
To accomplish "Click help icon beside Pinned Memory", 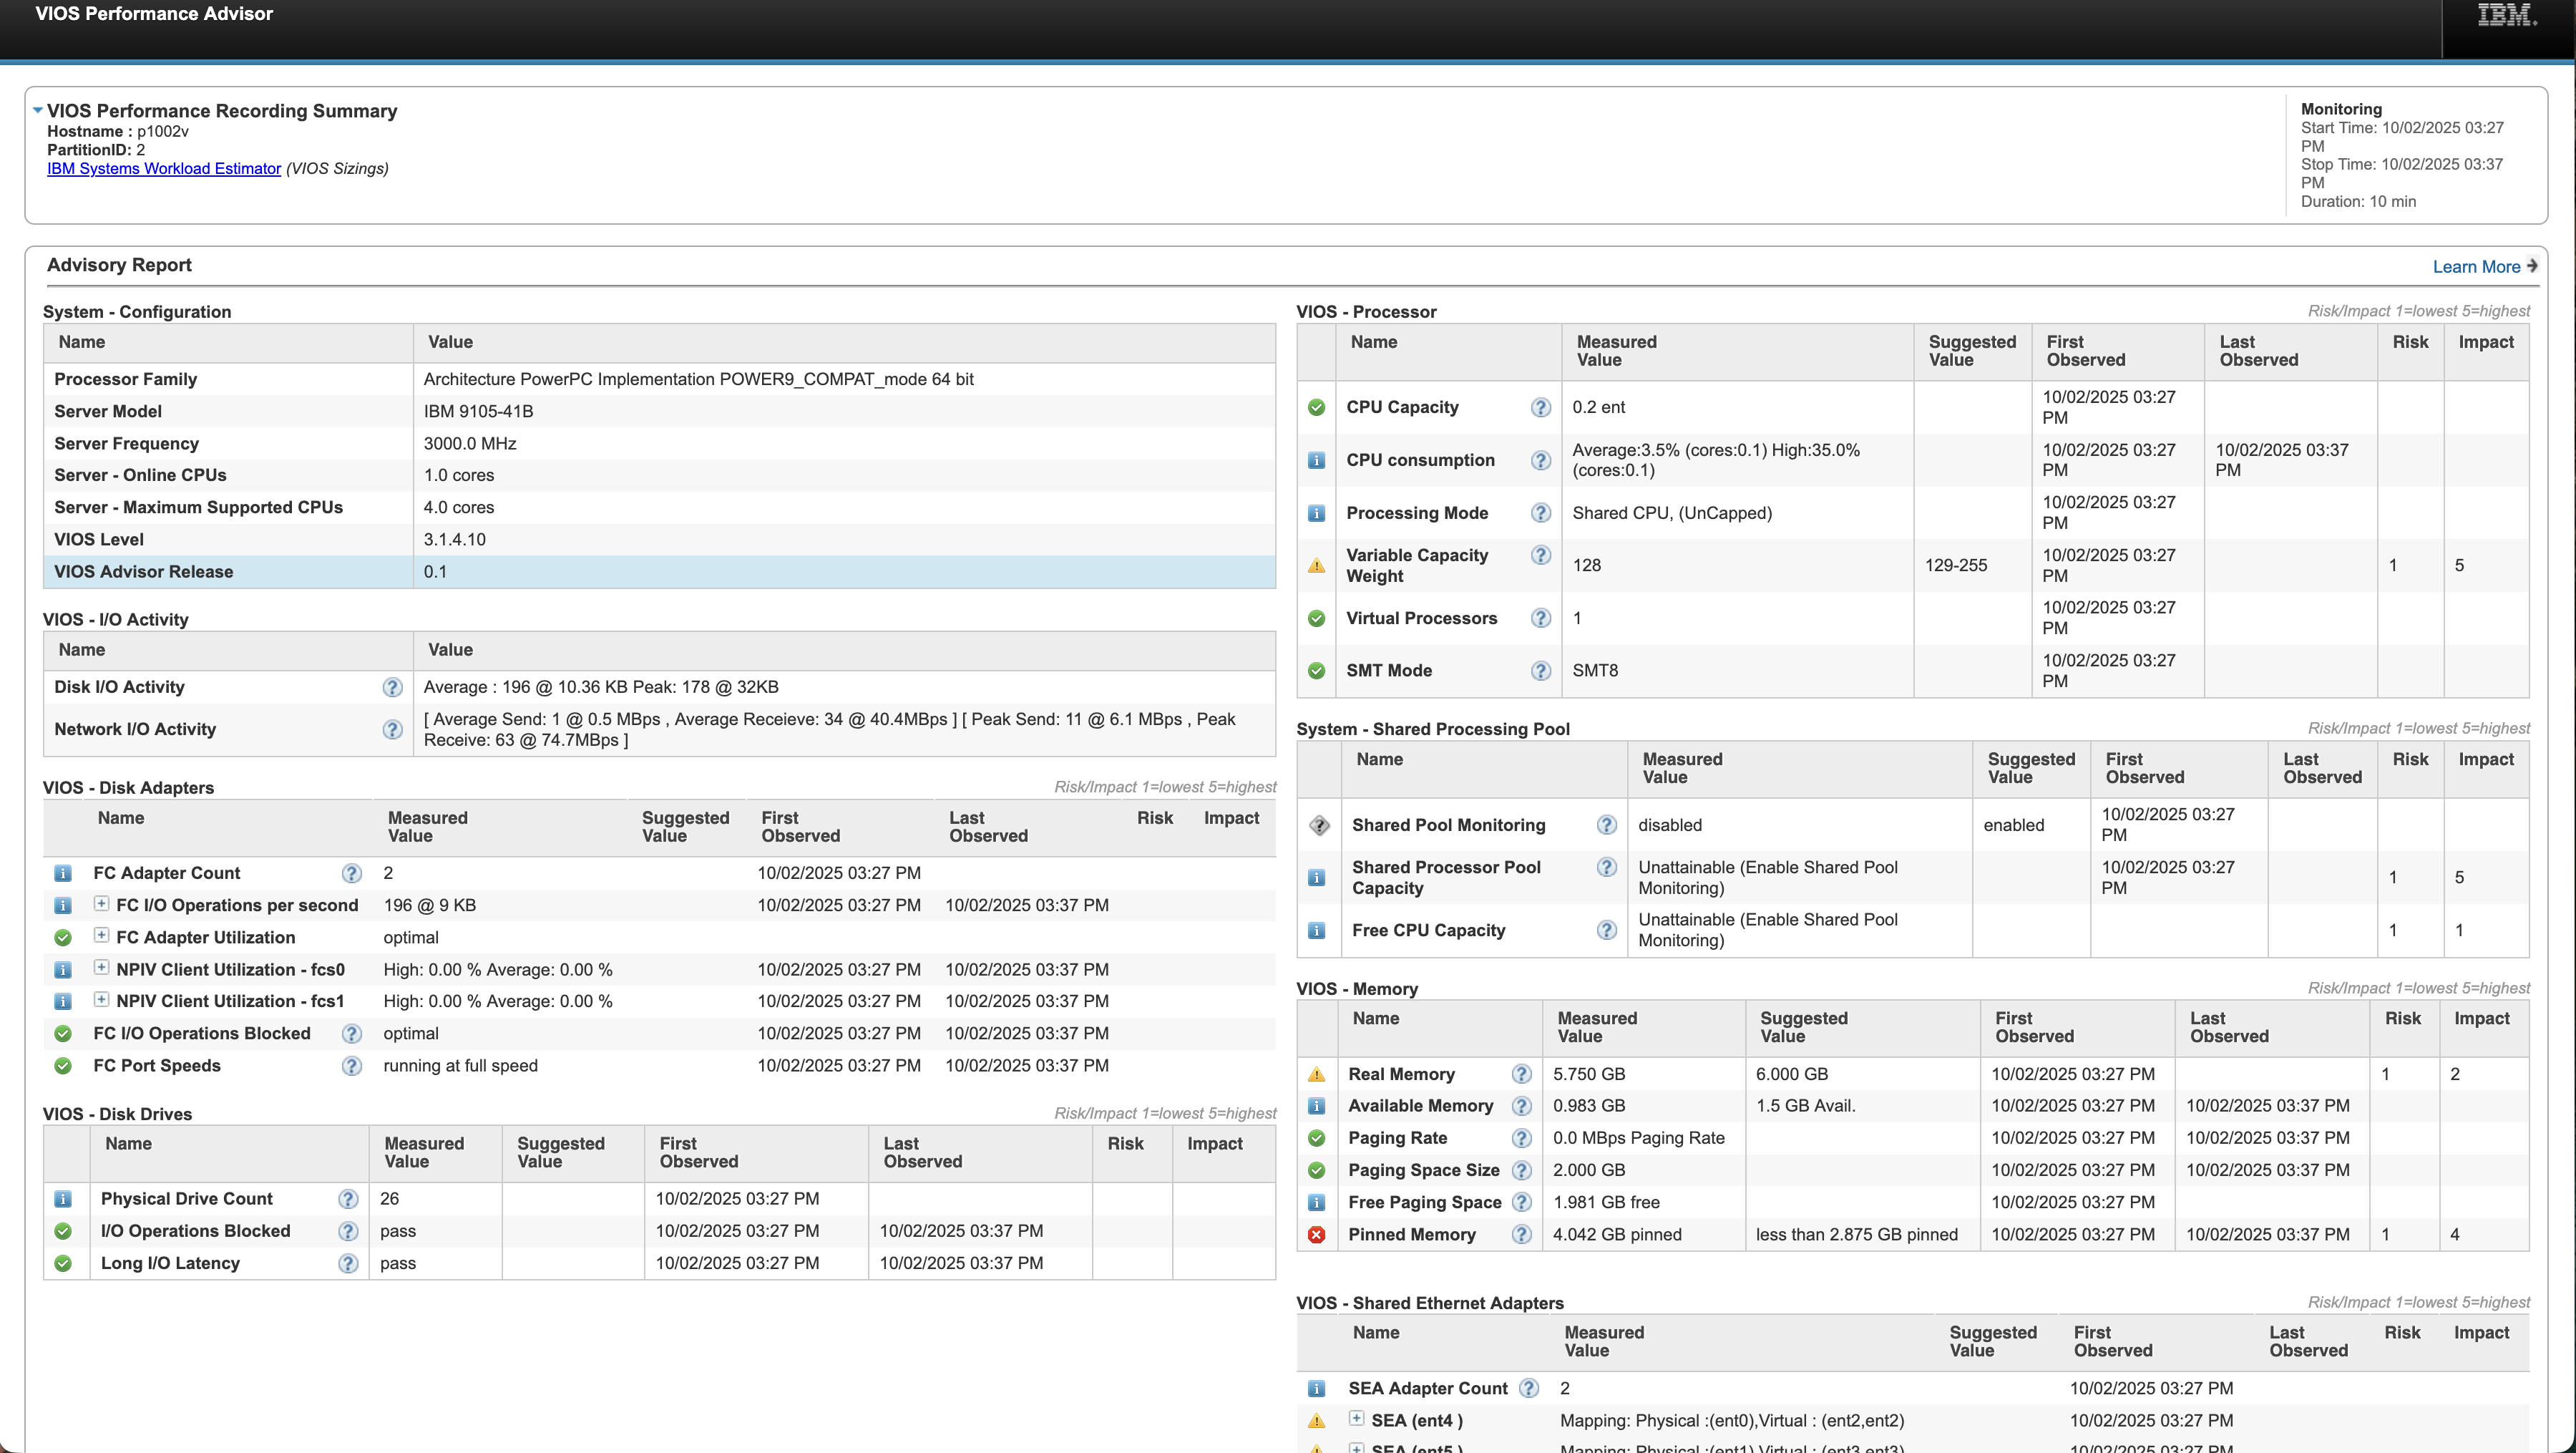I will pos(1521,1234).
